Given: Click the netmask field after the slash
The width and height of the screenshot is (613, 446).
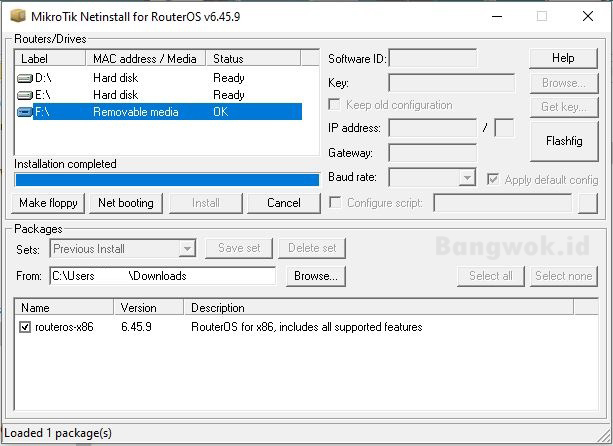Looking at the screenshot, I should tap(504, 128).
